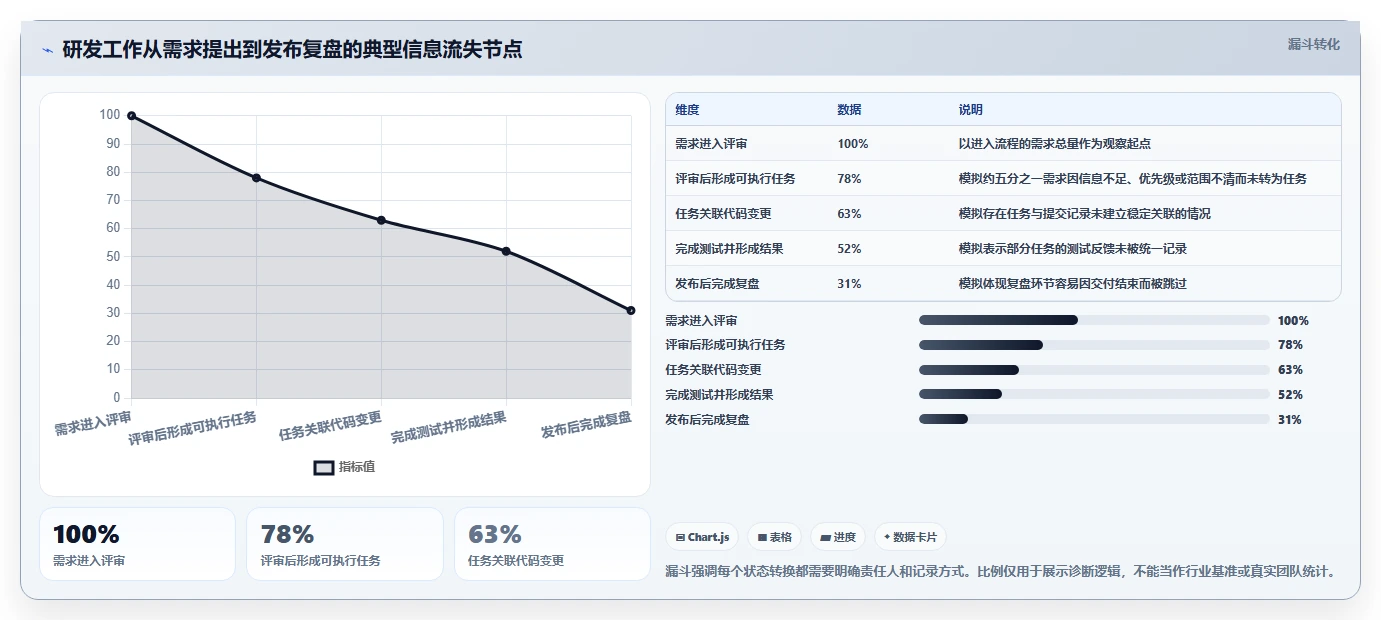Click the 需求进入评审 cell in the table
This screenshot has height=620, width=1381.
click(x=711, y=144)
